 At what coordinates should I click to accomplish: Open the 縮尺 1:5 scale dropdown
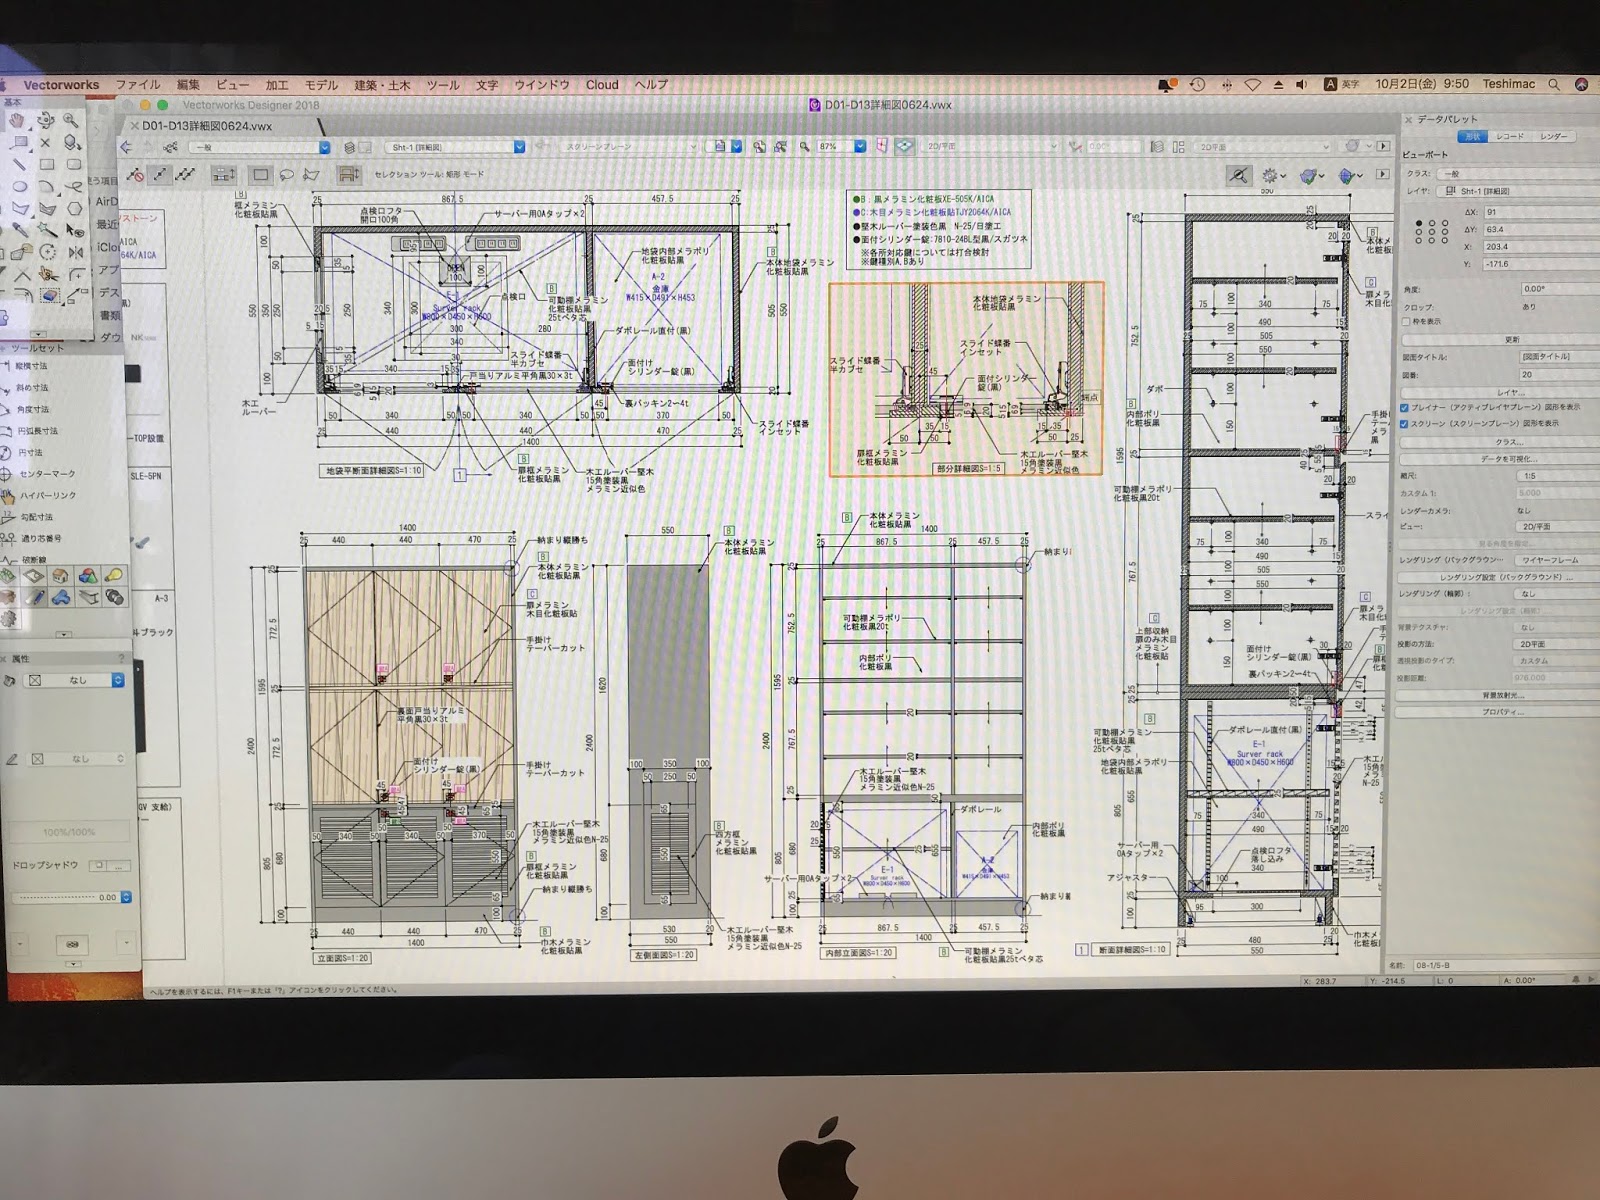point(1558,476)
